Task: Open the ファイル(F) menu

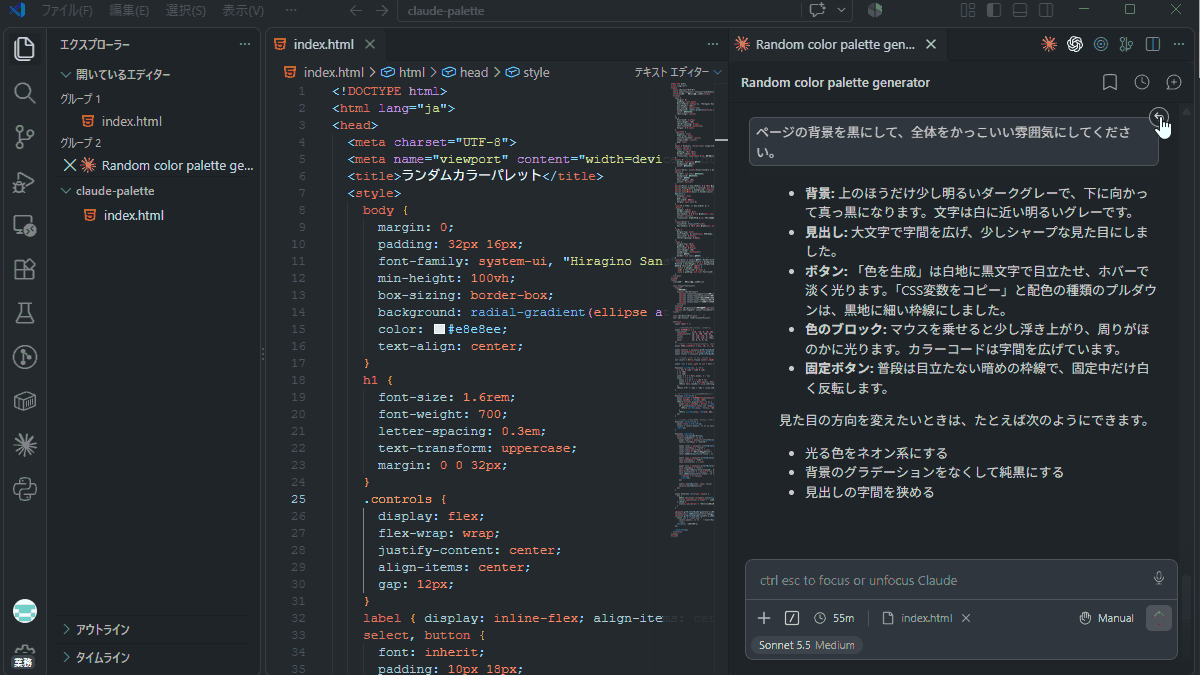Action: point(66,10)
